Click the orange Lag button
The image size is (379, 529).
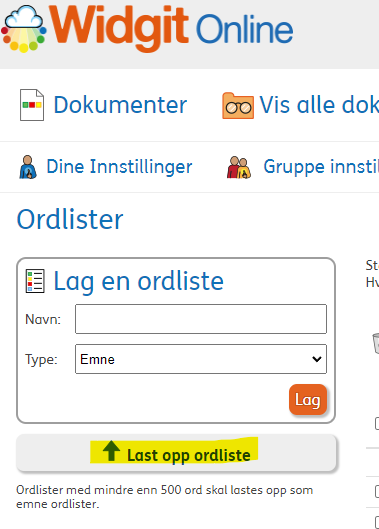(x=308, y=400)
